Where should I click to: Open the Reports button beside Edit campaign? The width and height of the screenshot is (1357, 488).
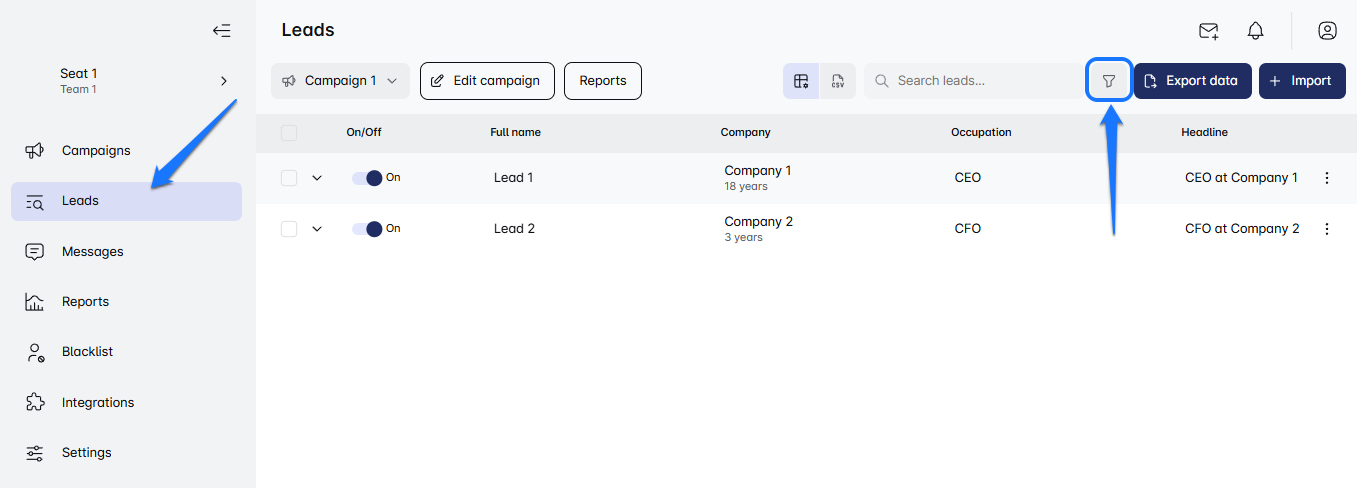click(603, 81)
